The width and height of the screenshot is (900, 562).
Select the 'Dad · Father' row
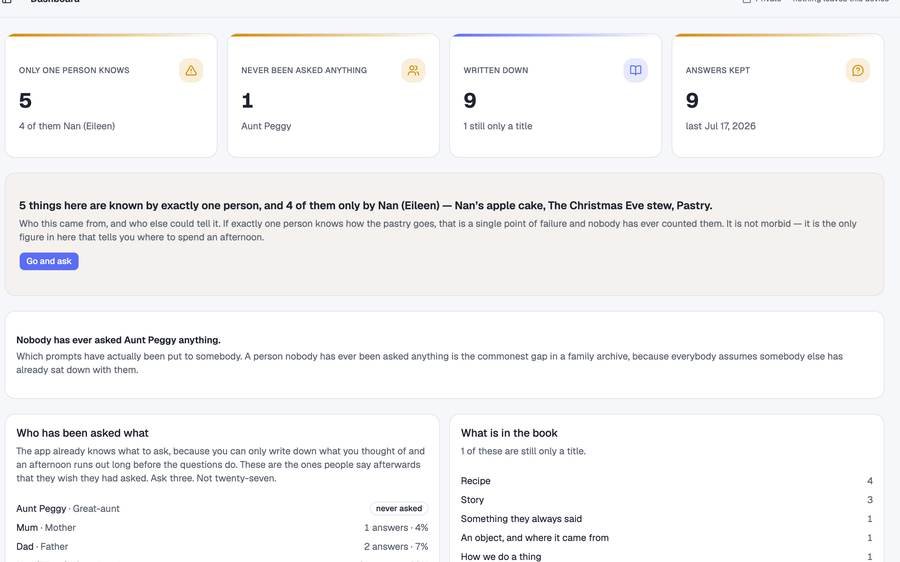[x=222, y=547]
